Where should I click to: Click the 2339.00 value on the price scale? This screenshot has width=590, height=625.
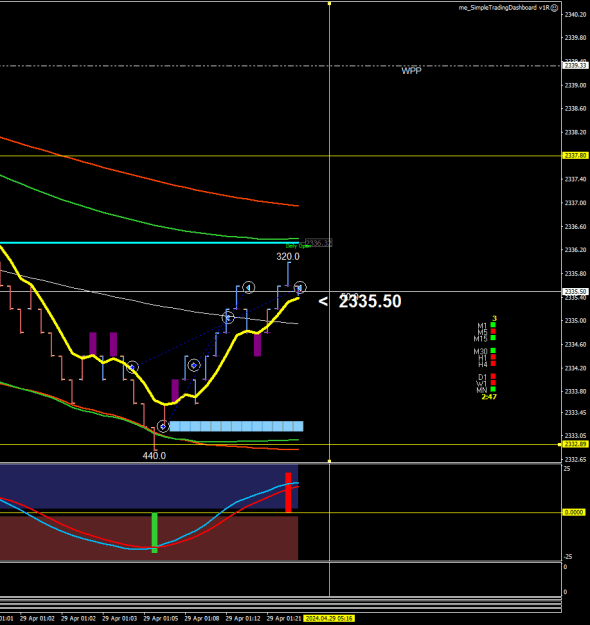tap(575, 85)
